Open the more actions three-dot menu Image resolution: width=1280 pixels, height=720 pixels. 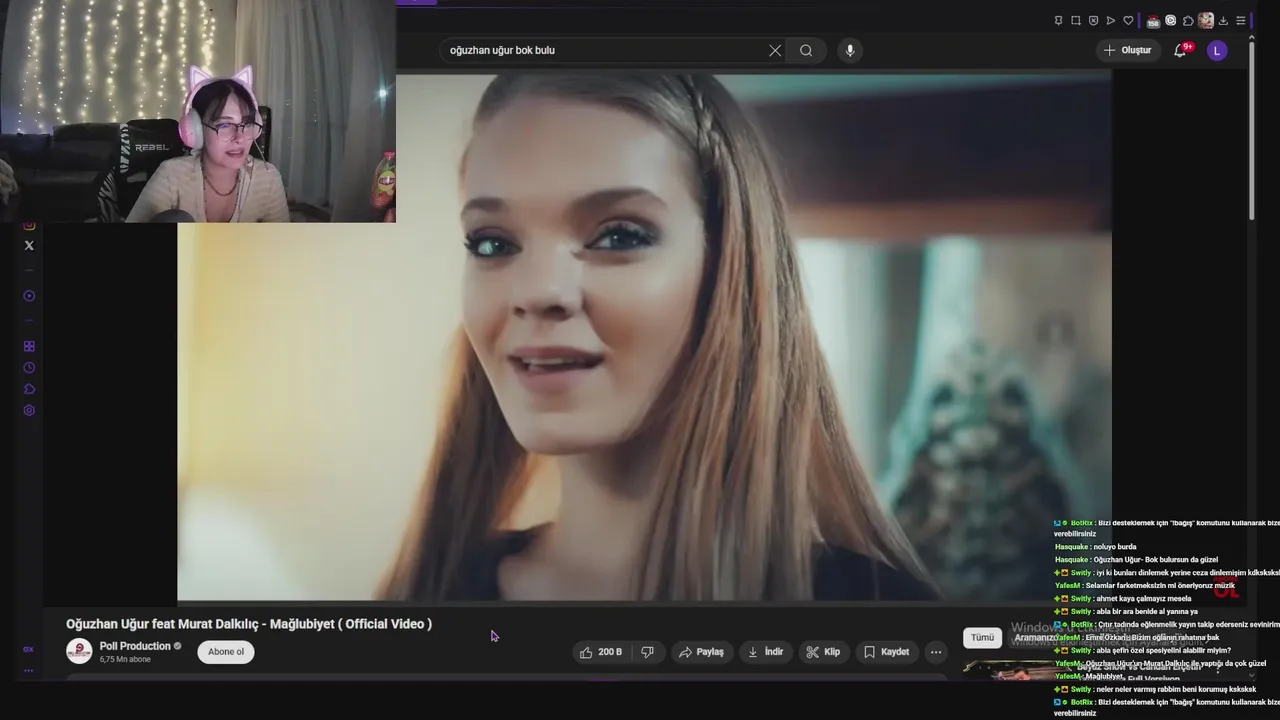coord(936,652)
